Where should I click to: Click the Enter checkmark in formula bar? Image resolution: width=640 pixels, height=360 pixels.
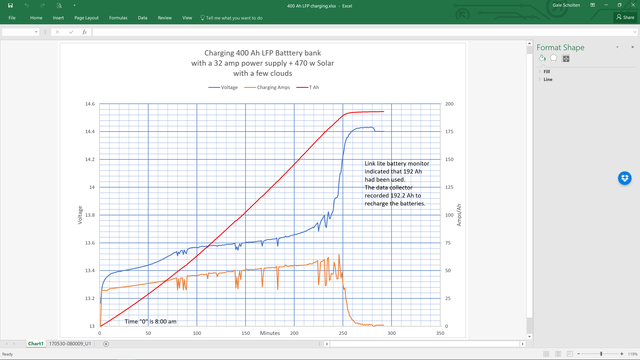pos(71,32)
